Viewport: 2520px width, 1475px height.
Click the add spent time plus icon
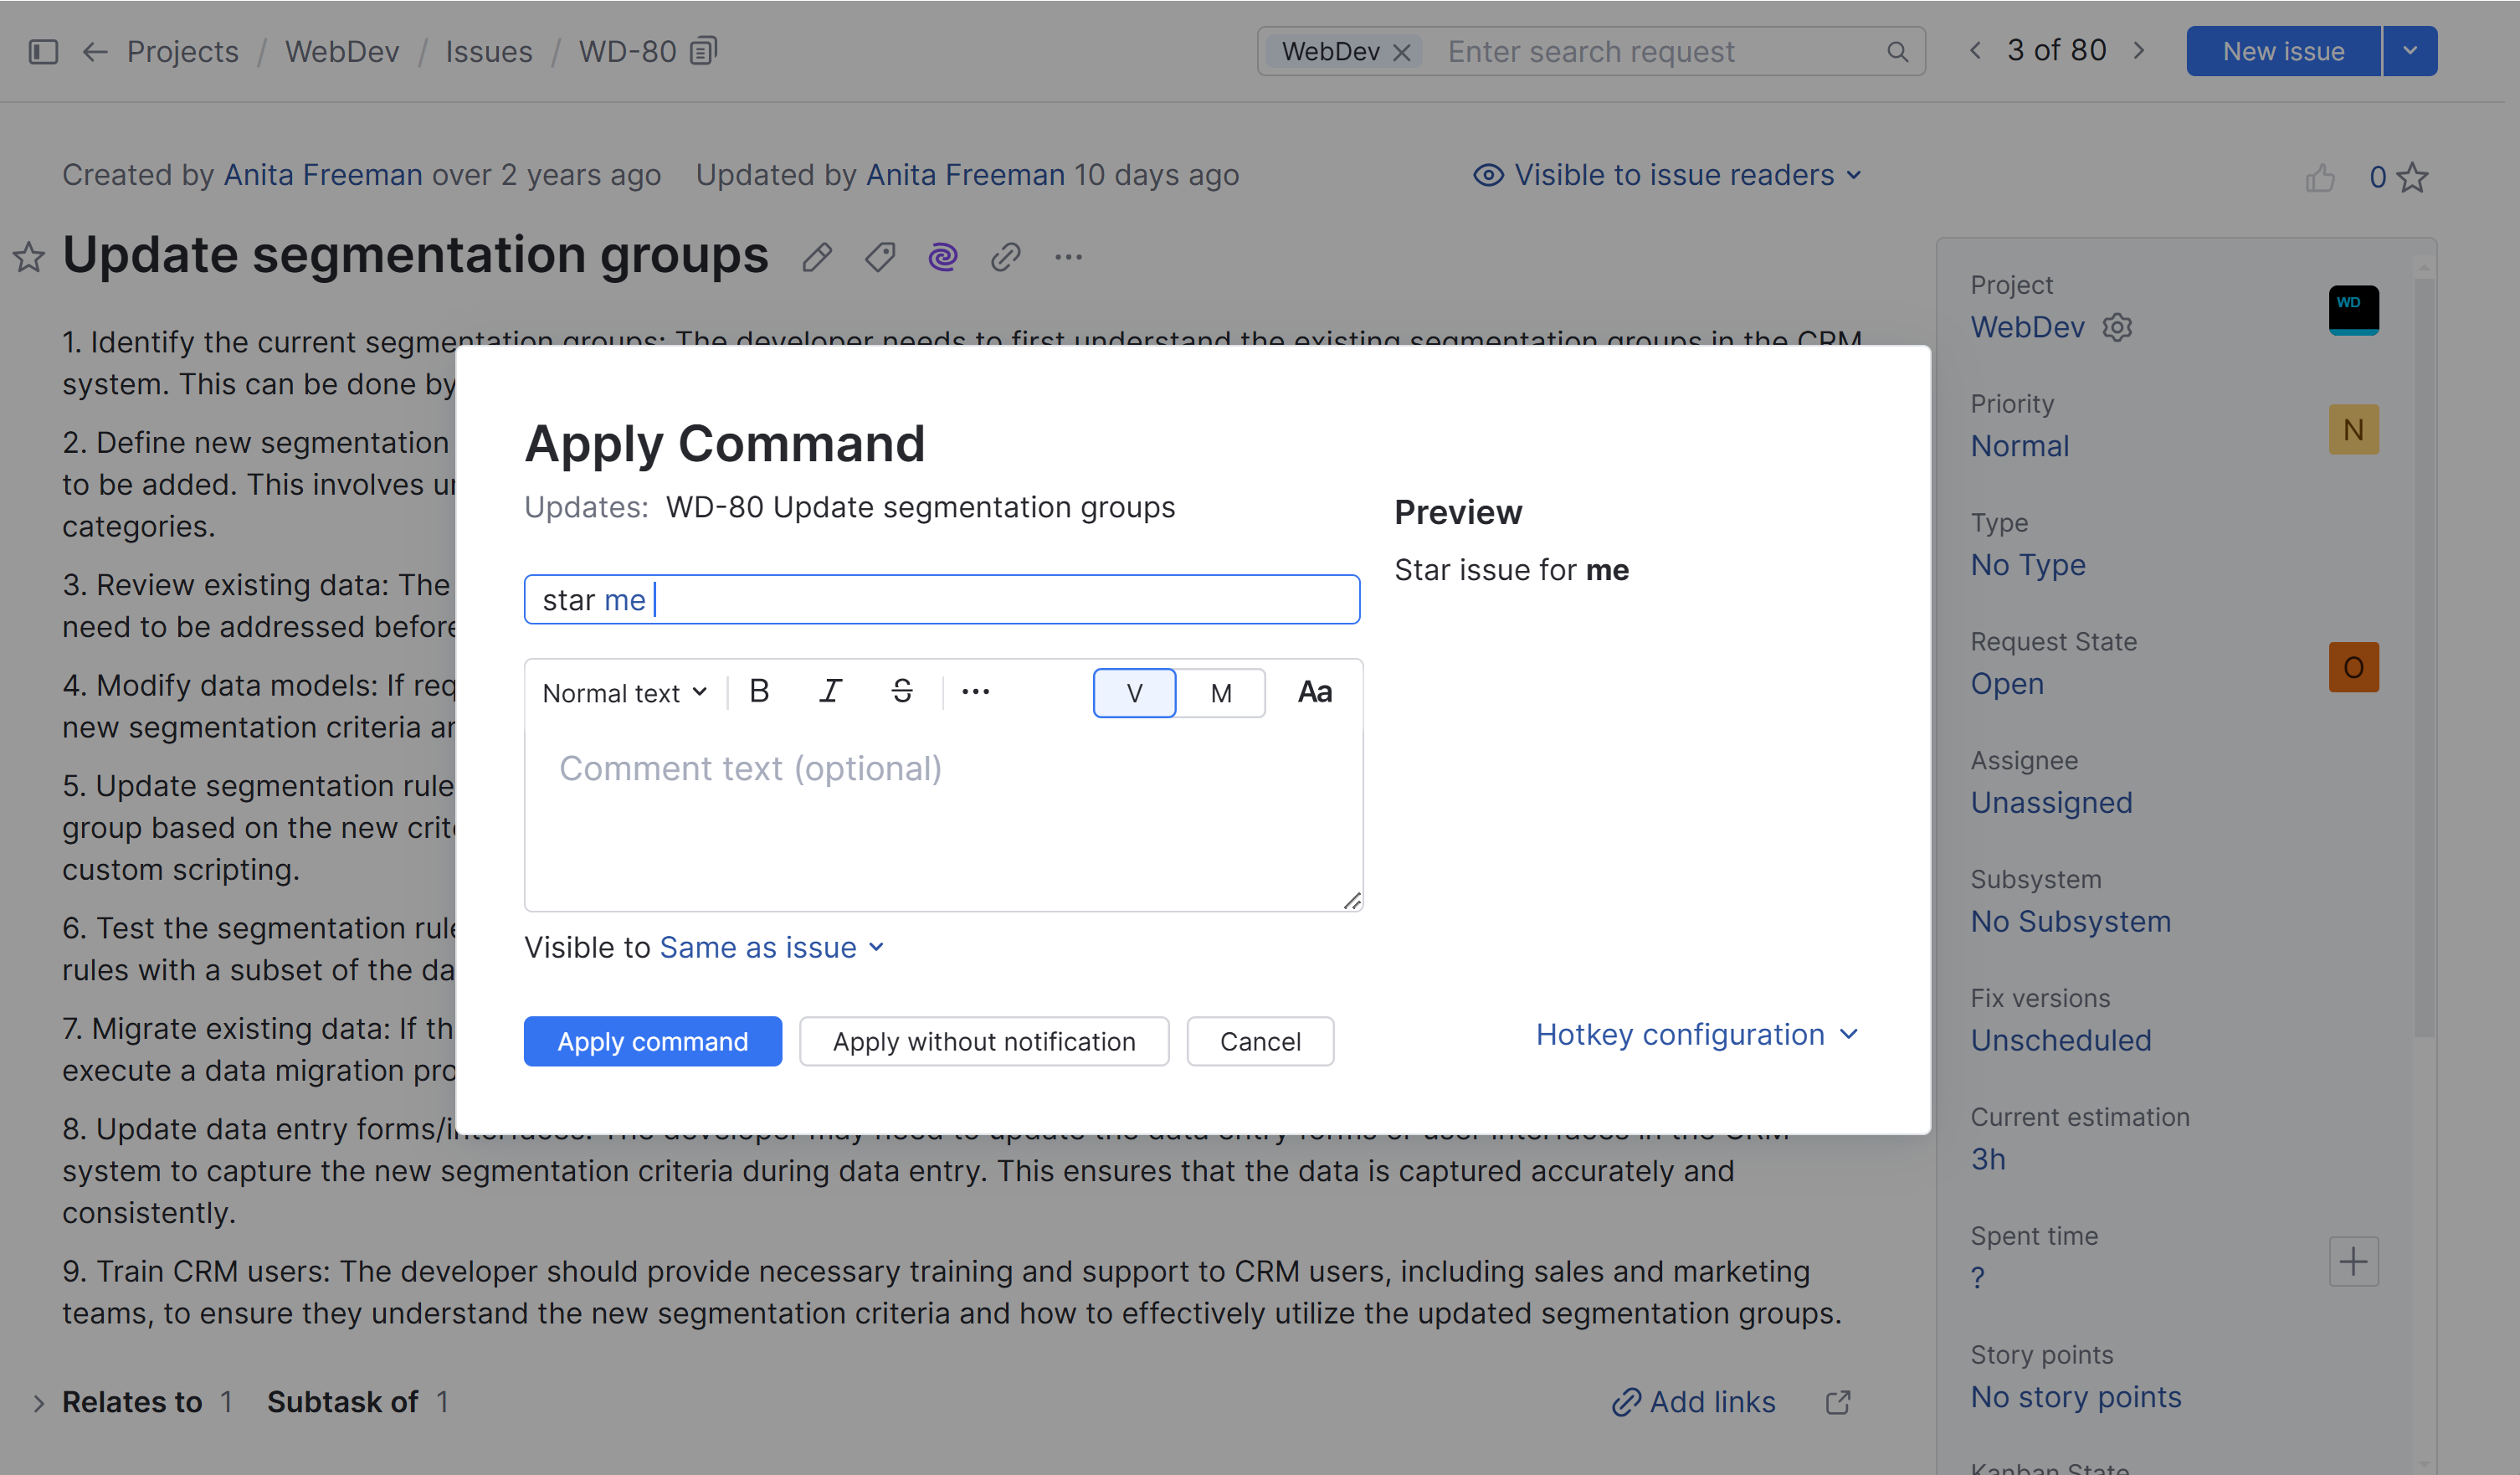point(2353,1261)
